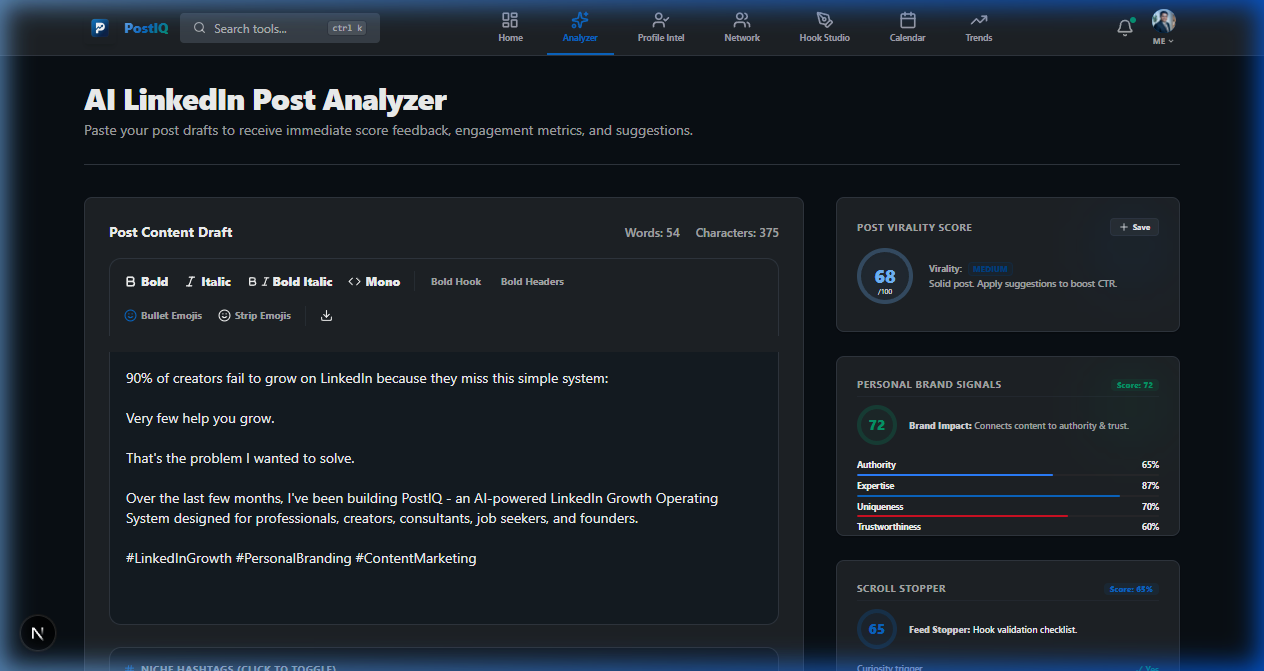
Task: Click the 68 virality score ring
Action: click(885, 276)
